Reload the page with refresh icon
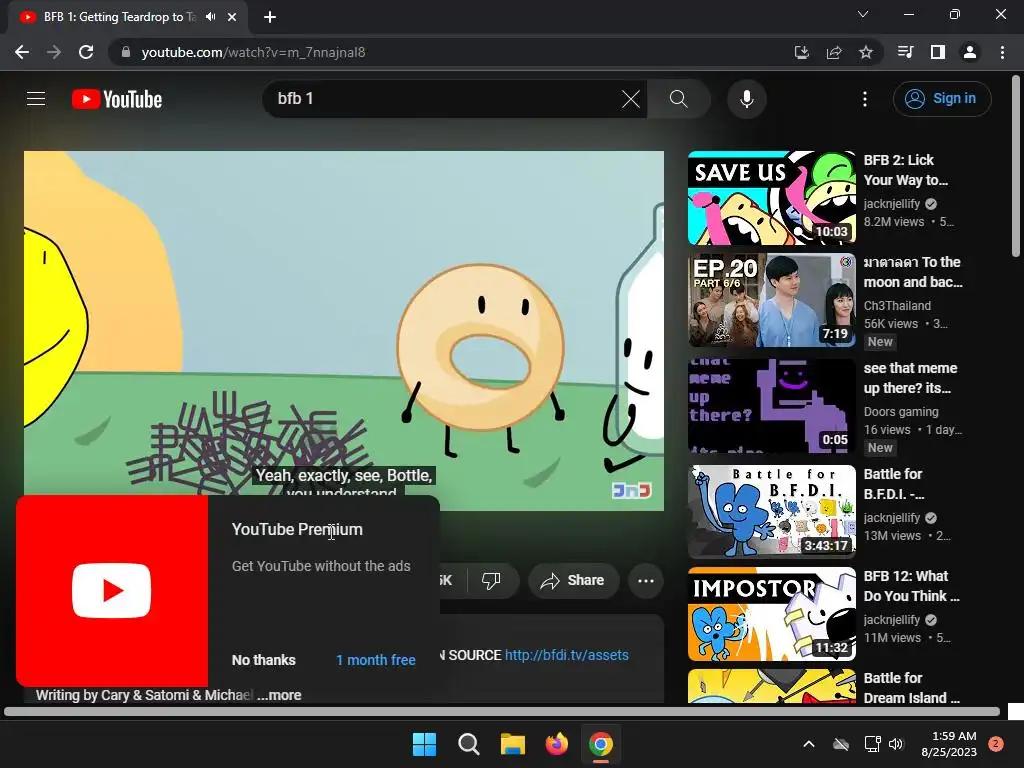This screenshot has width=1024, height=768. tap(86, 52)
